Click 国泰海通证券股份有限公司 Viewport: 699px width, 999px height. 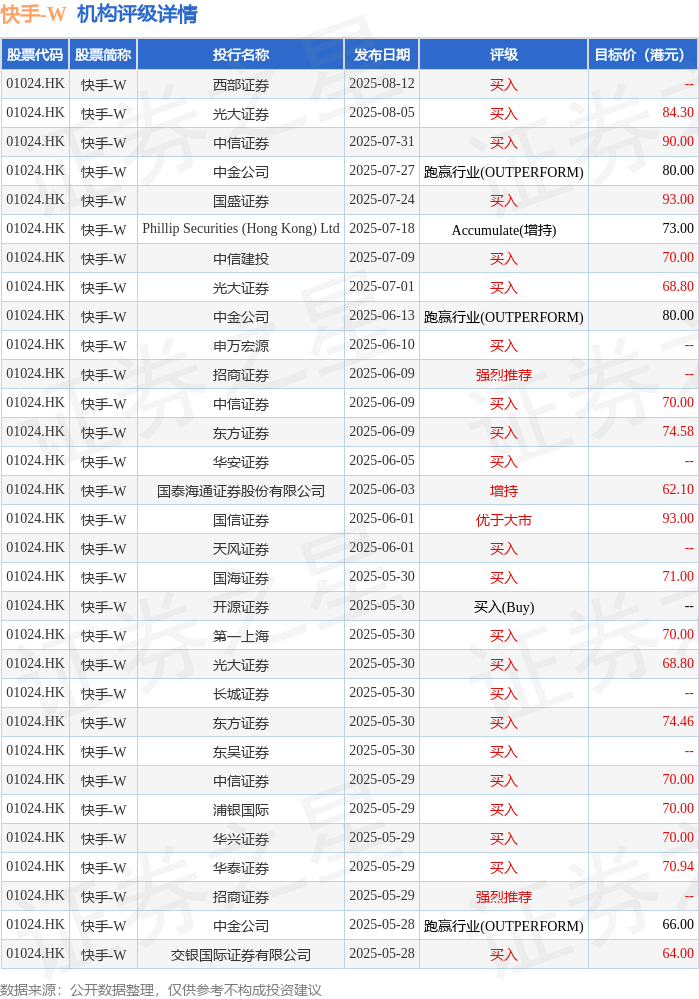click(241, 491)
